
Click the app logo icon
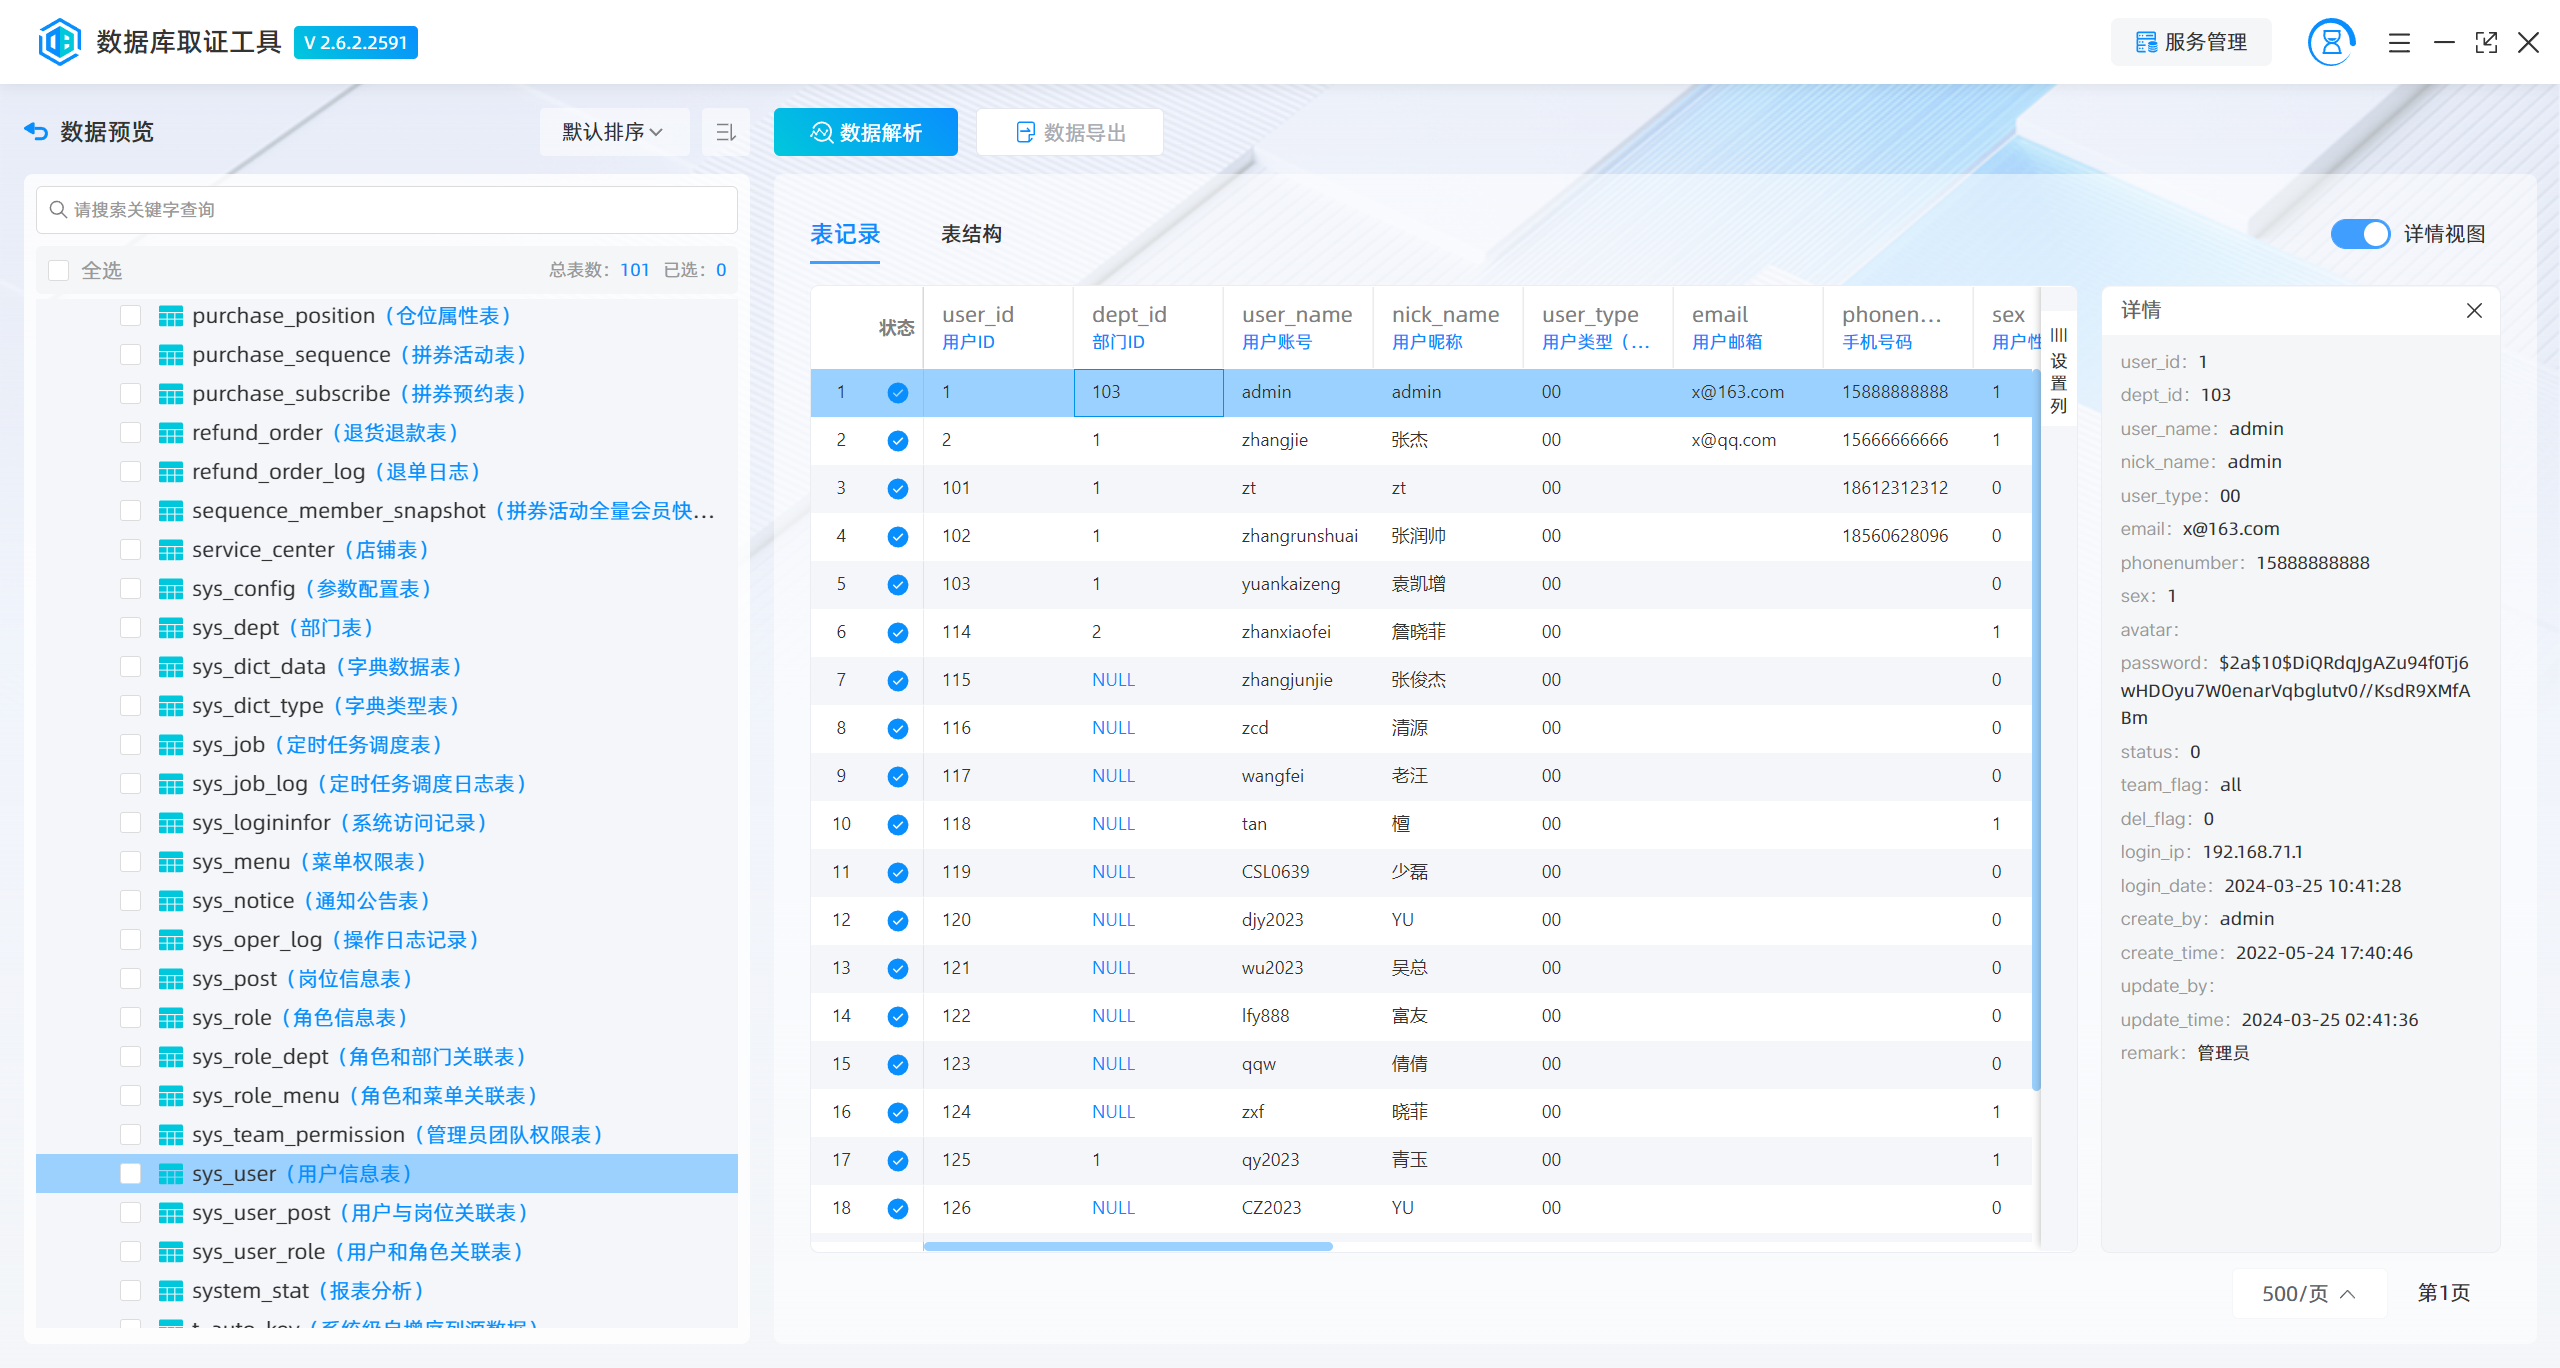click(x=59, y=42)
